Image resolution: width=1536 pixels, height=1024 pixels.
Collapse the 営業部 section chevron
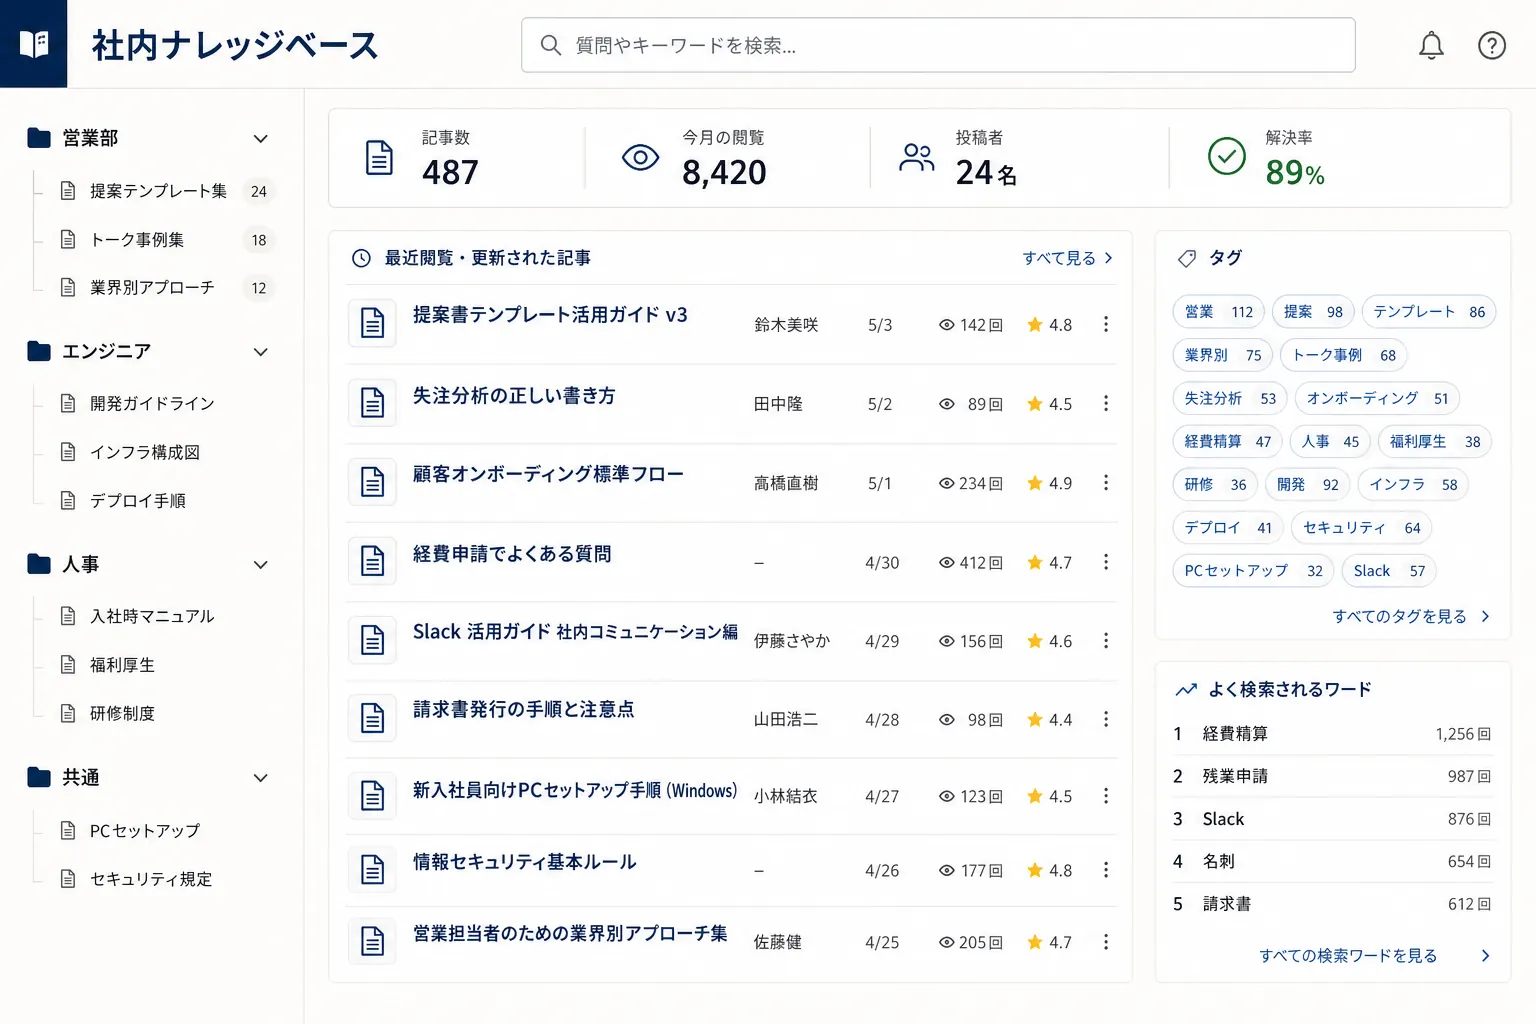(260, 139)
